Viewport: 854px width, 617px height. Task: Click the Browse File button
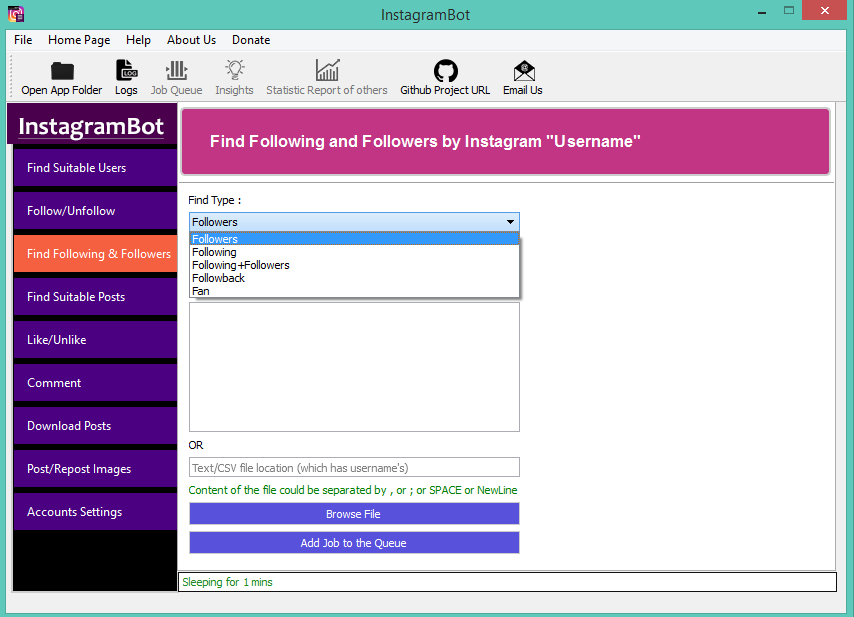coord(354,514)
